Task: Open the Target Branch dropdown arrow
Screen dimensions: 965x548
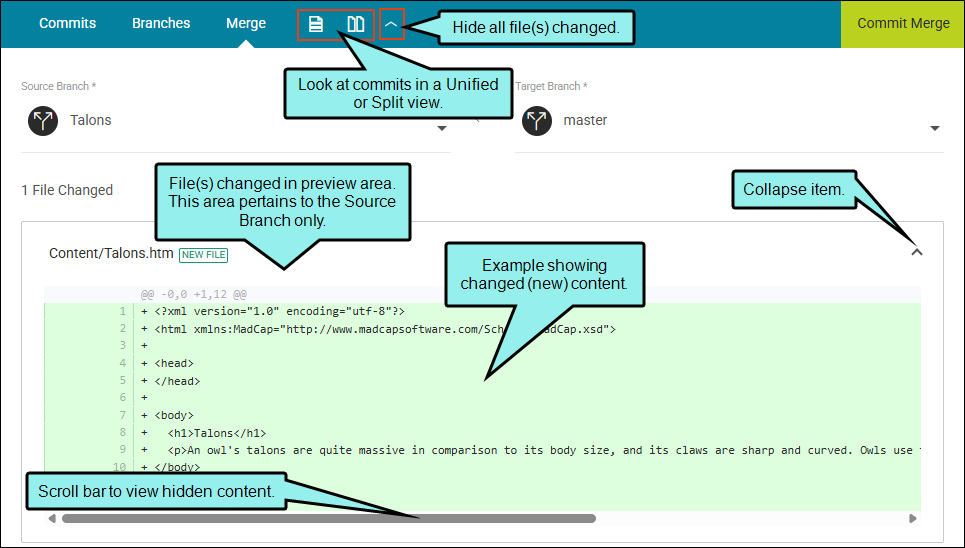Action: (x=935, y=128)
